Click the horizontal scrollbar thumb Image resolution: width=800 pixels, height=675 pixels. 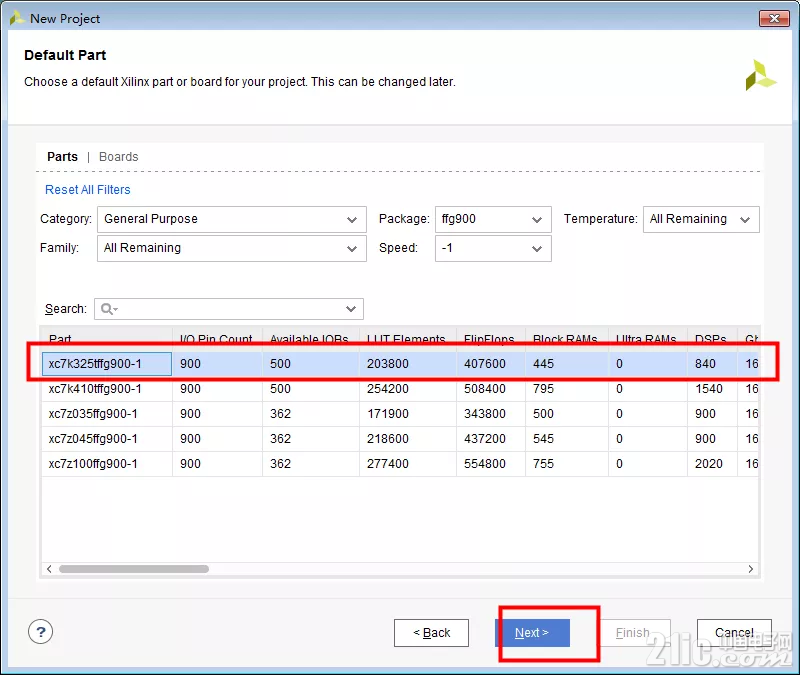click(134, 569)
